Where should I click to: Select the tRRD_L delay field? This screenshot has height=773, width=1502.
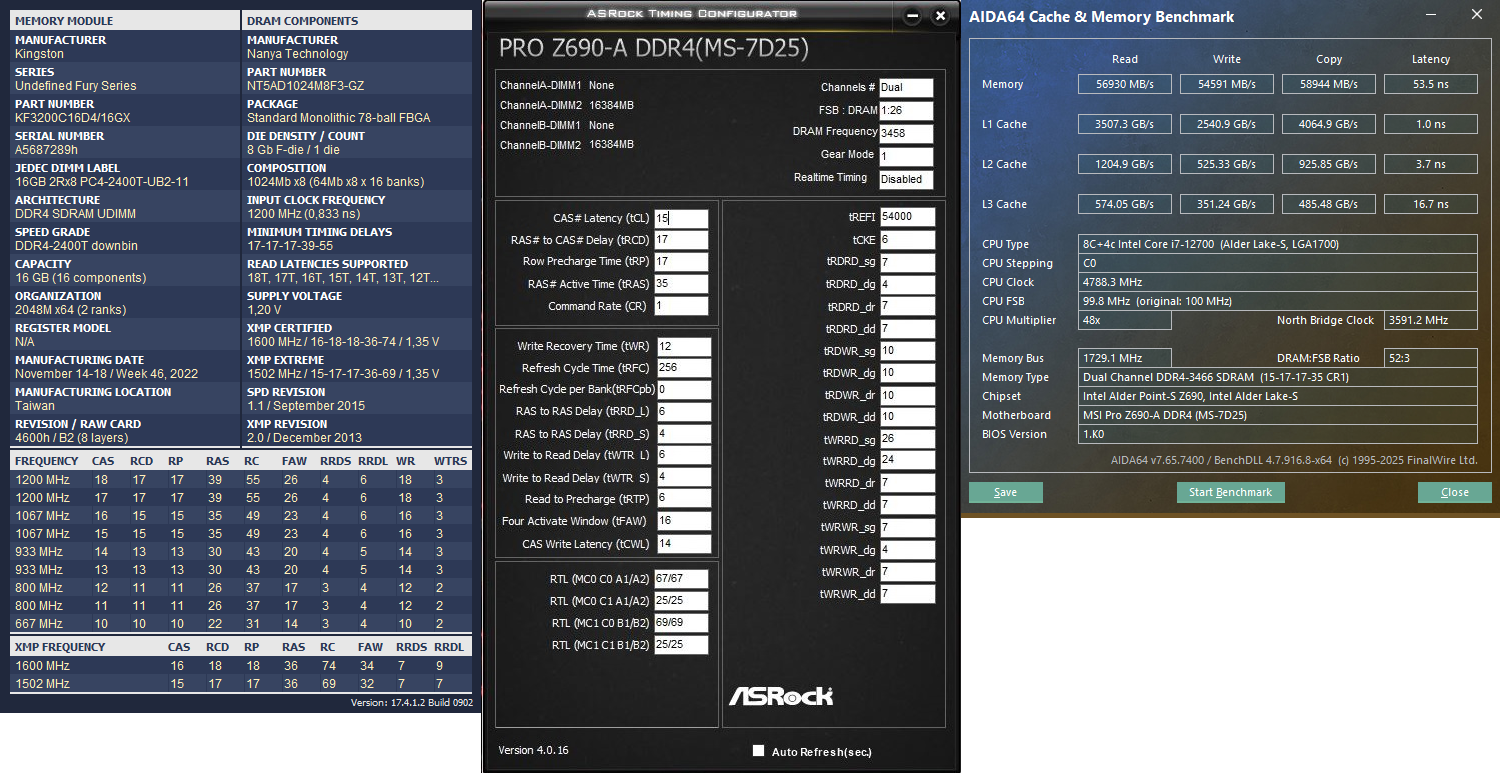tap(684, 412)
